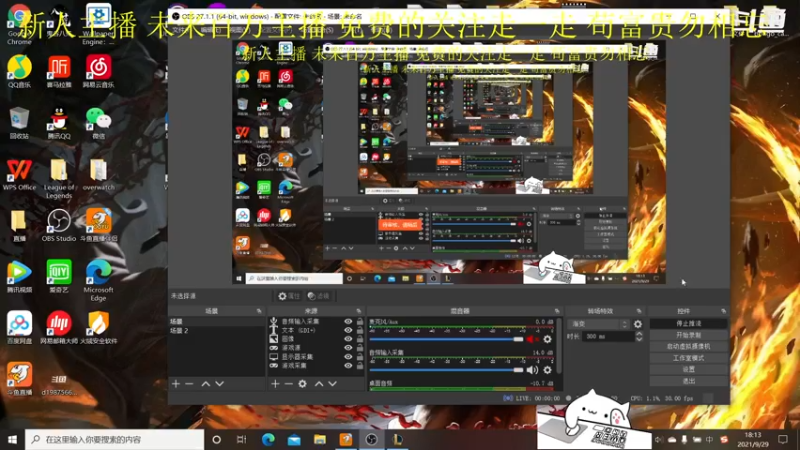Open the 斗鱼直播伴侣 desktop icon
This screenshot has height=450, width=800.
98,225
